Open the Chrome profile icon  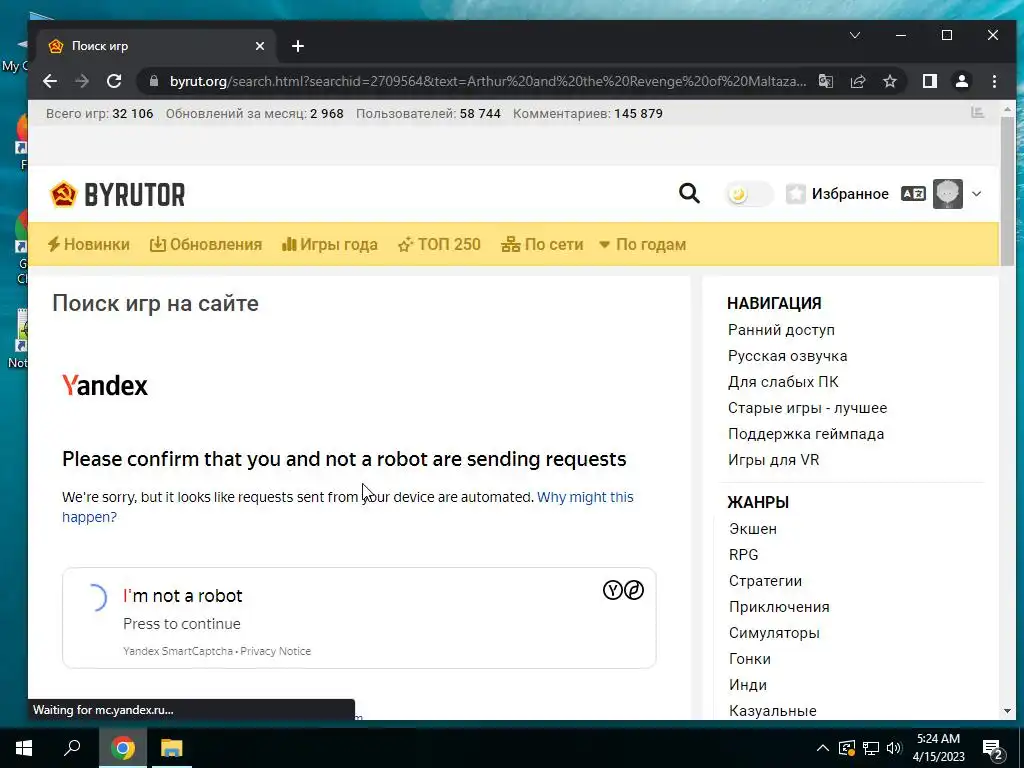pyautogui.click(x=962, y=81)
